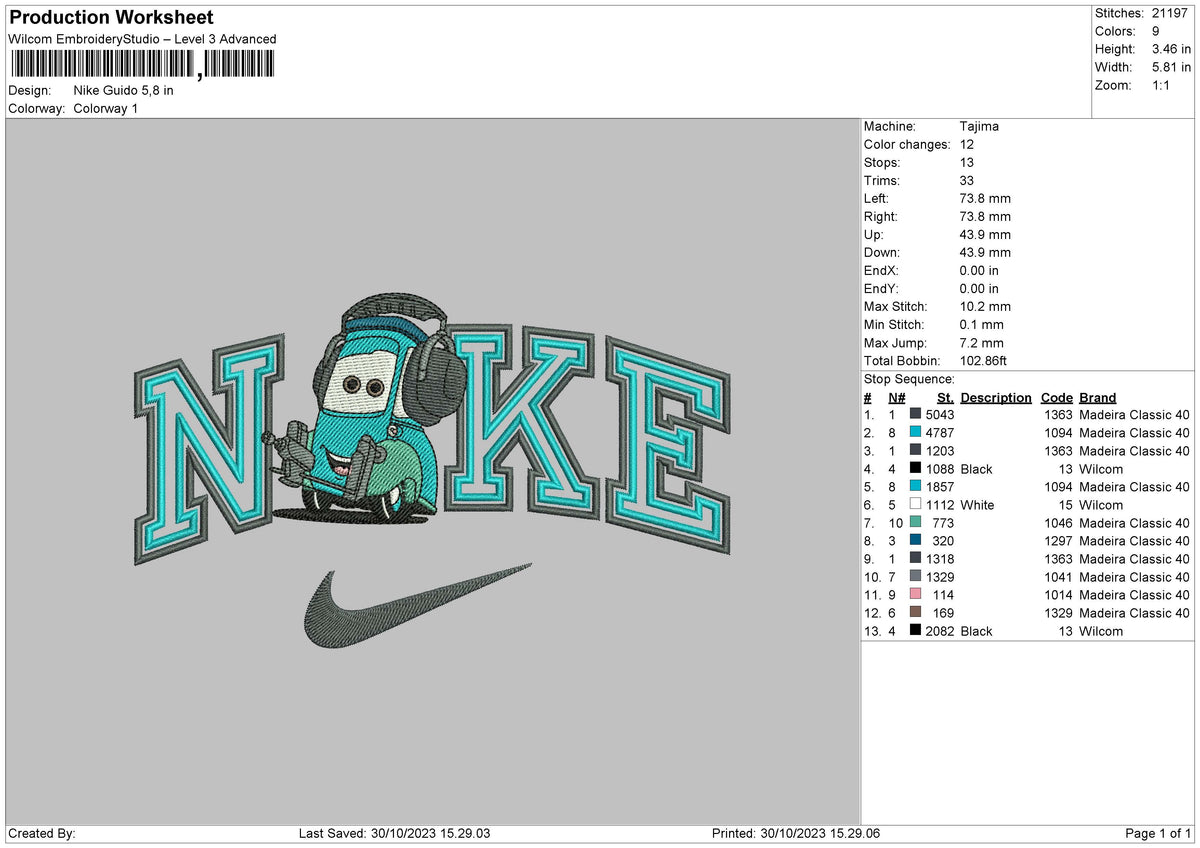Click 'Wilcom EmbroideryStudio – Level 3 Advanced' text
This screenshot has width=1200, height=848.
pyautogui.click(x=142, y=39)
